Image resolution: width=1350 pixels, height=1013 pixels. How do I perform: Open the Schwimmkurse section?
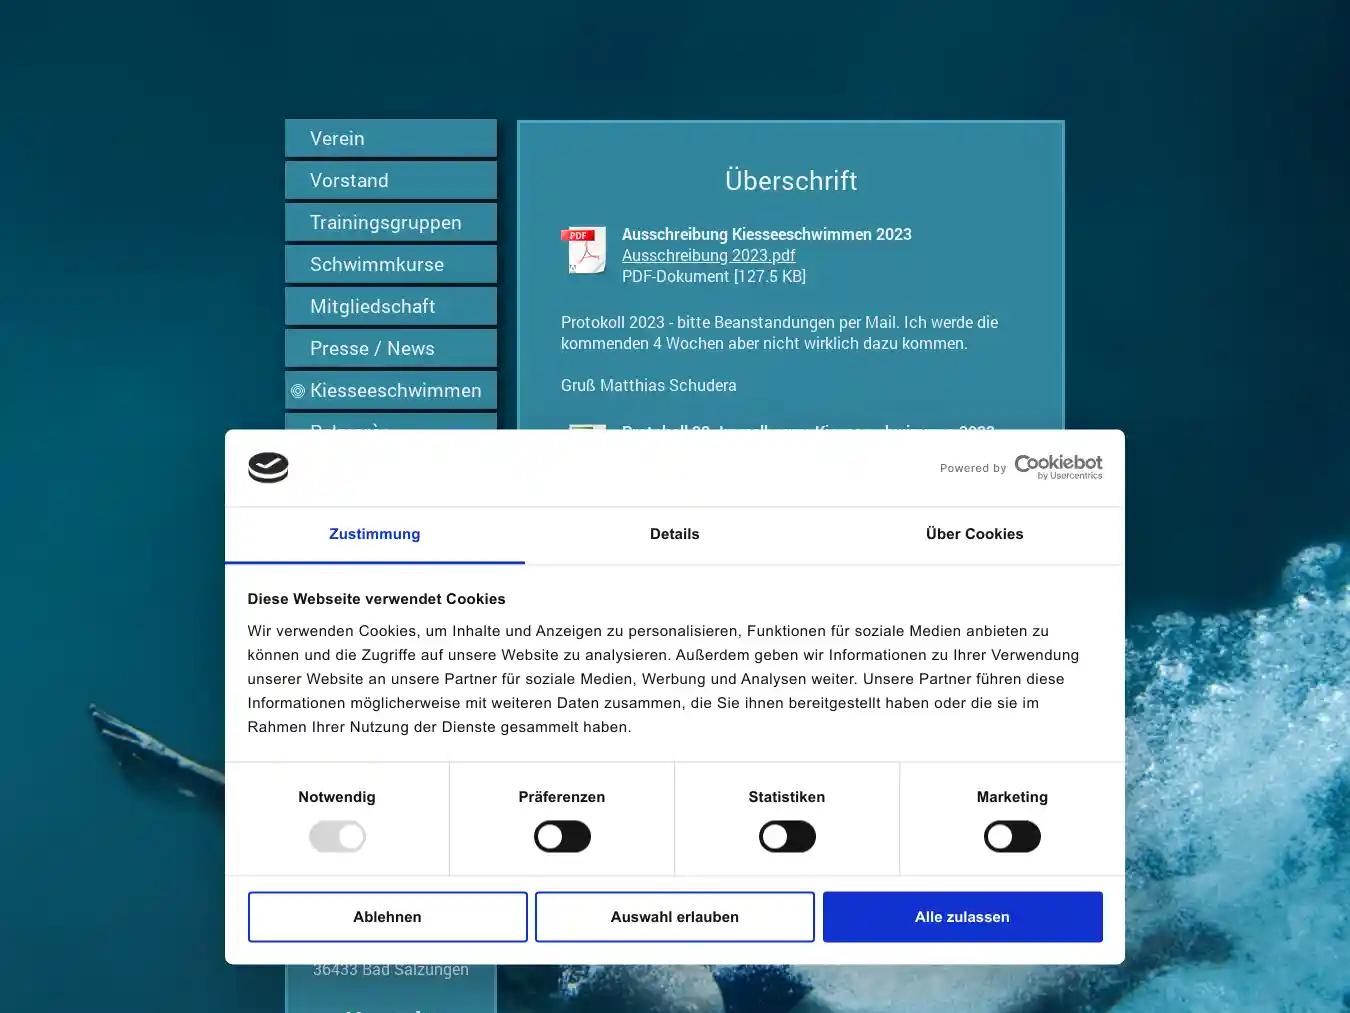pyautogui.click(x=390, y=264)
